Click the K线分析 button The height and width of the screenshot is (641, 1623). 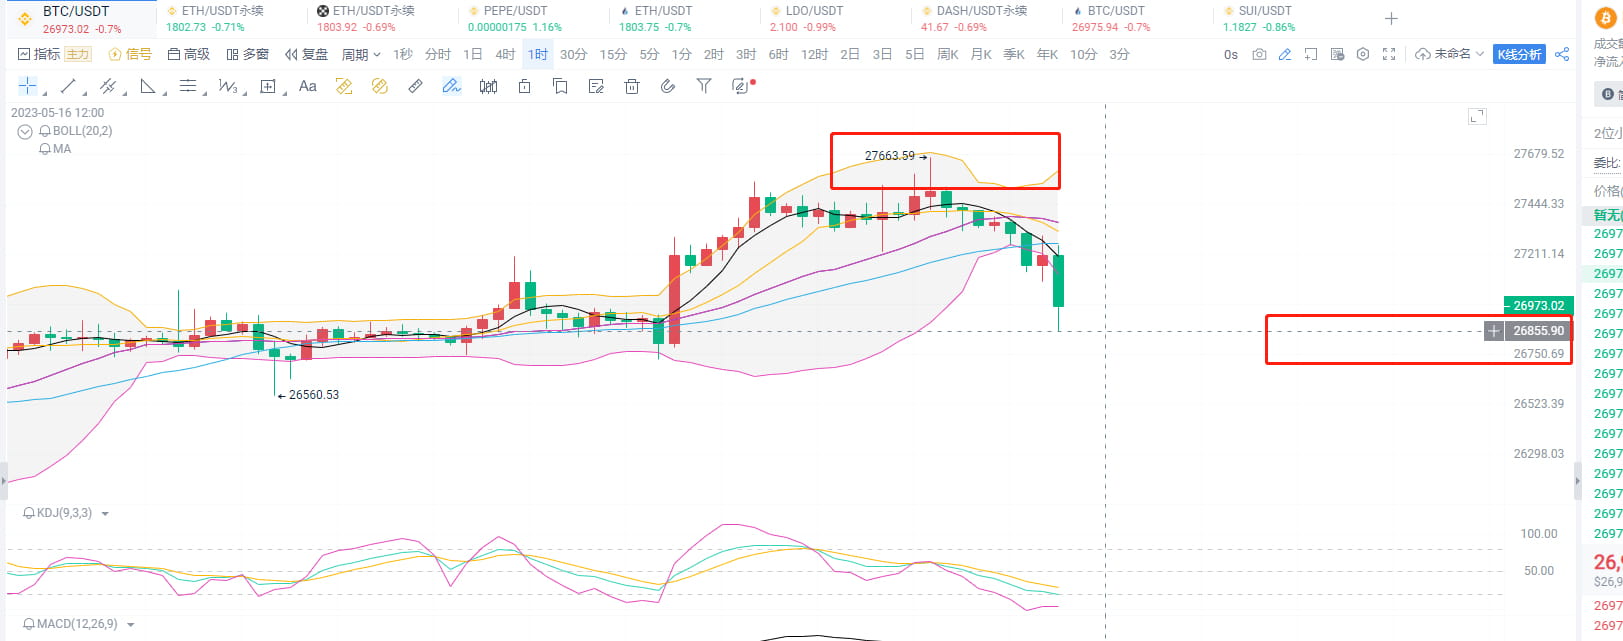click(x=1519, y=54)
